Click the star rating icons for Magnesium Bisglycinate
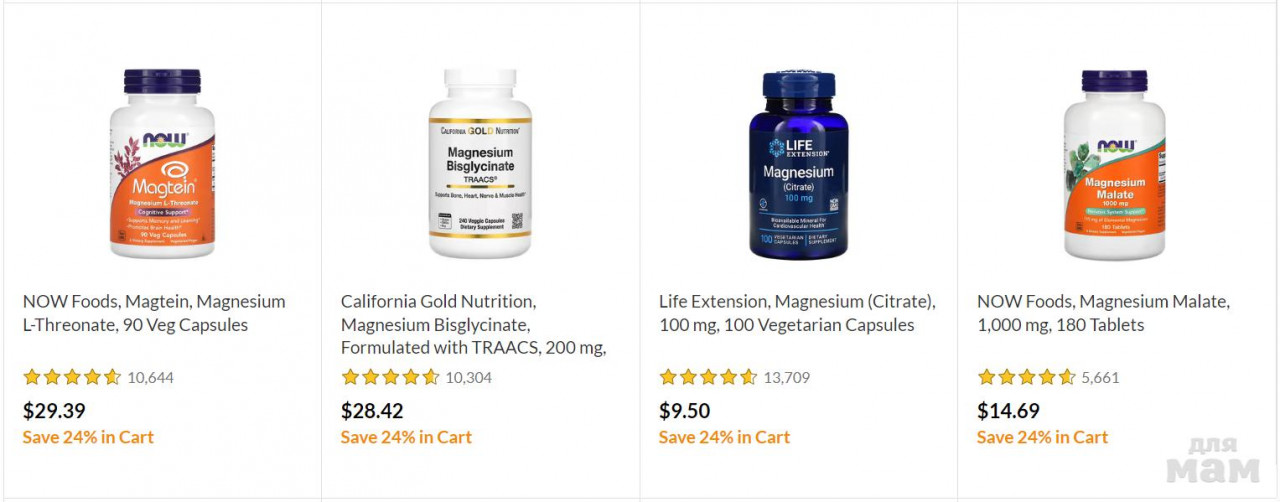The image size is (1280, 502). pos(390,377)
